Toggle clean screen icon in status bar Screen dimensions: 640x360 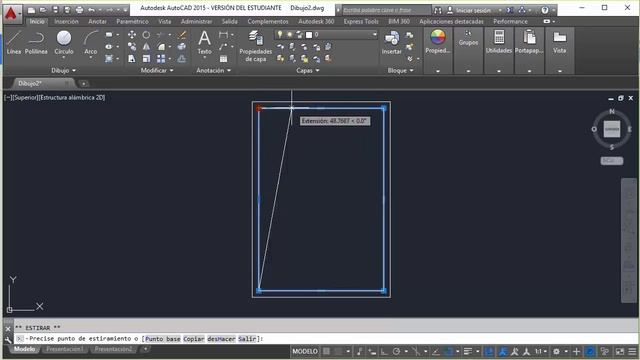tap(620, 351)
